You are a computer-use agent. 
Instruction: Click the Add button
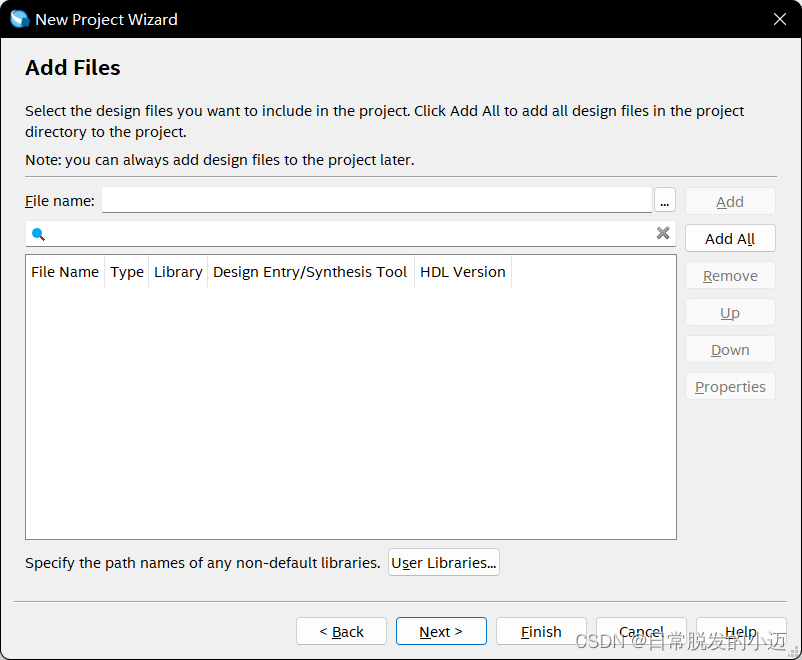[x=730, y=202]
